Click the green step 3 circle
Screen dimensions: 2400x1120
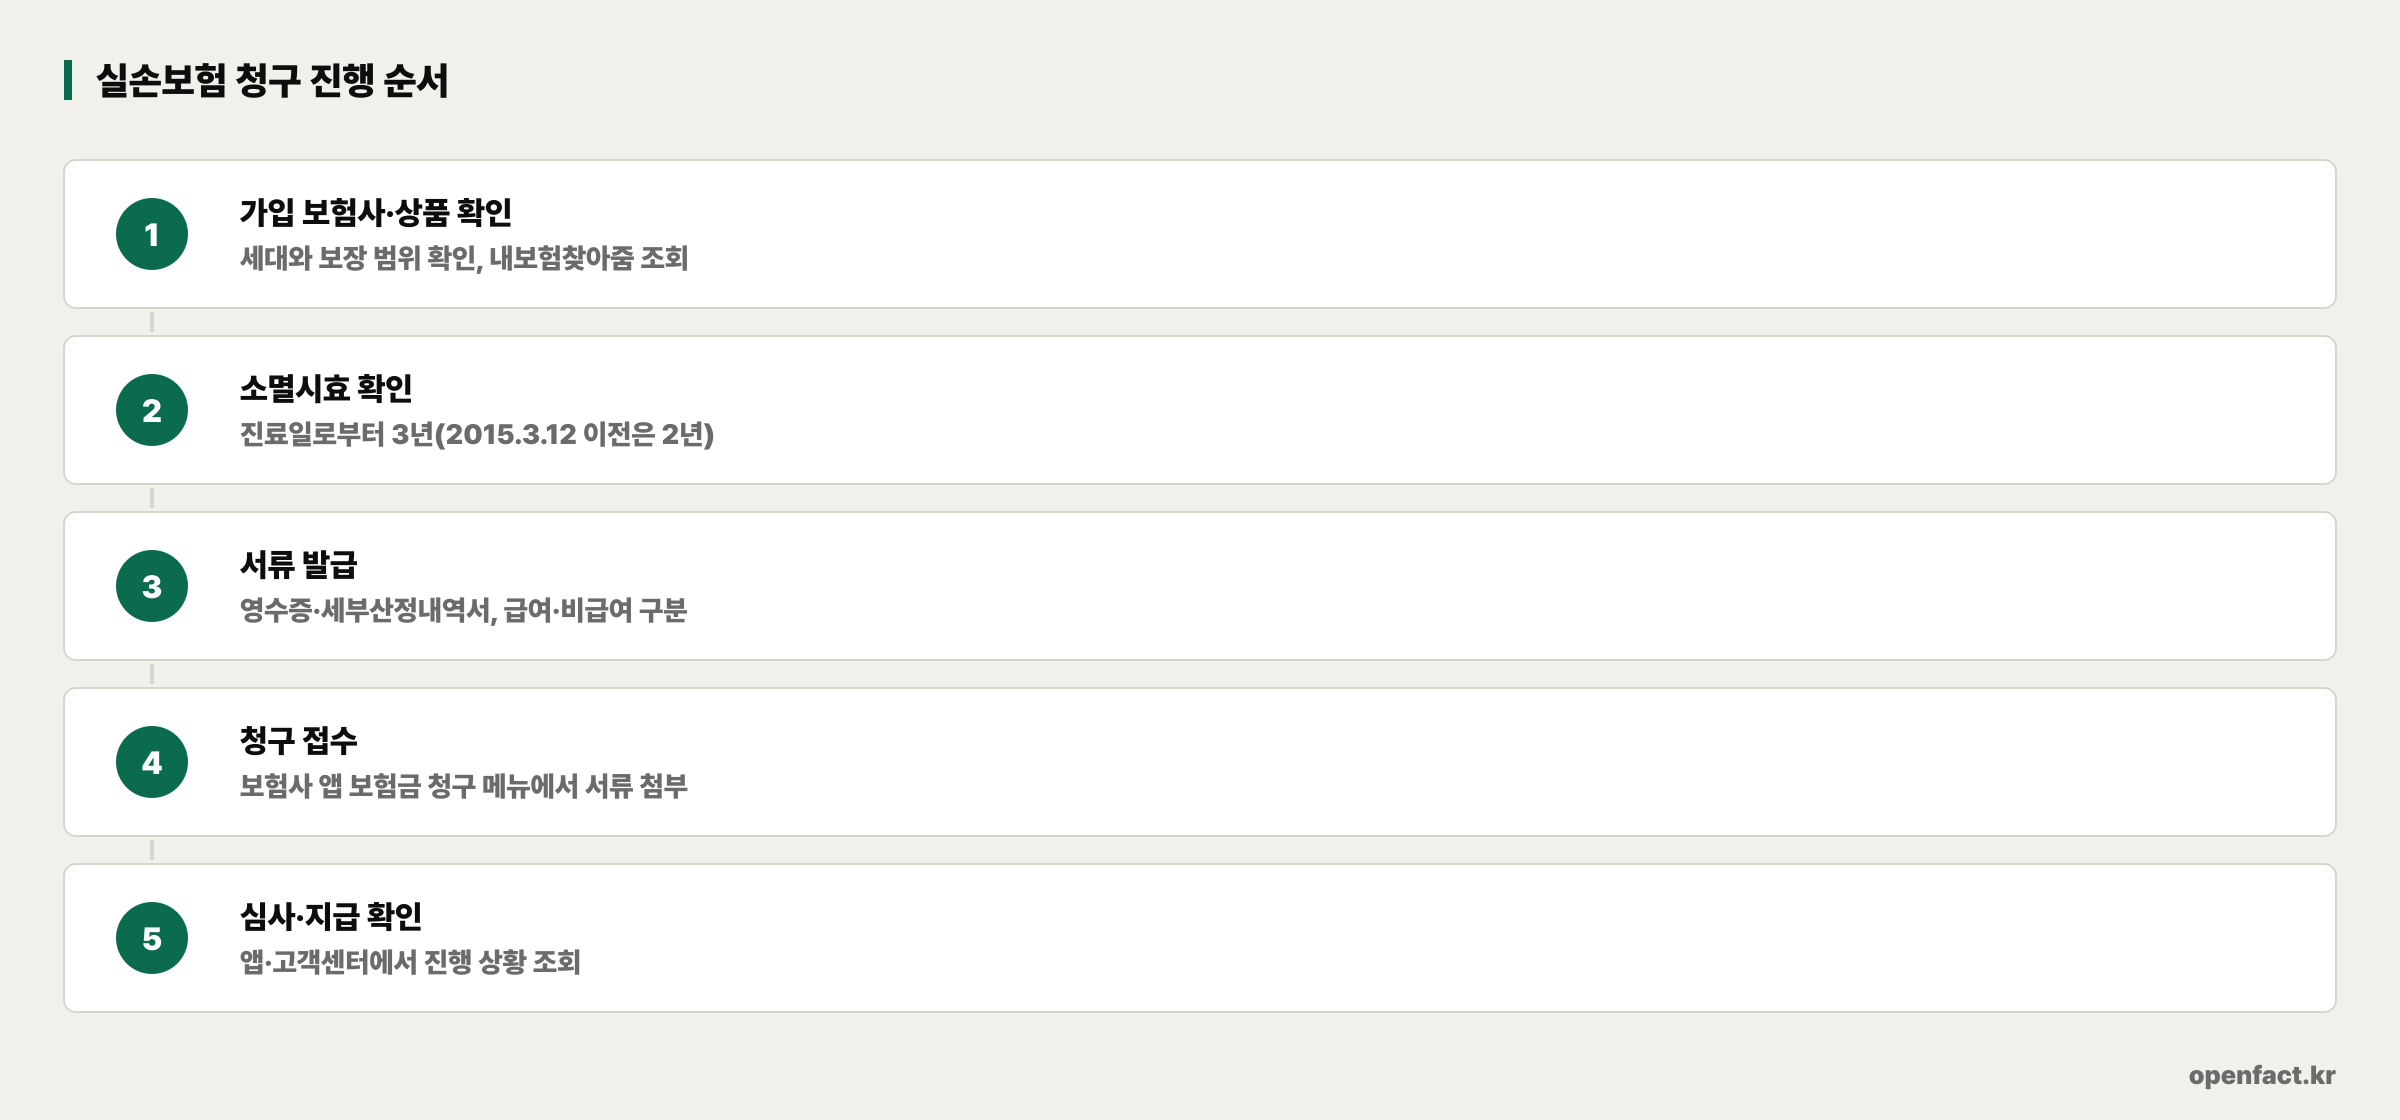[x=152, y=586]
